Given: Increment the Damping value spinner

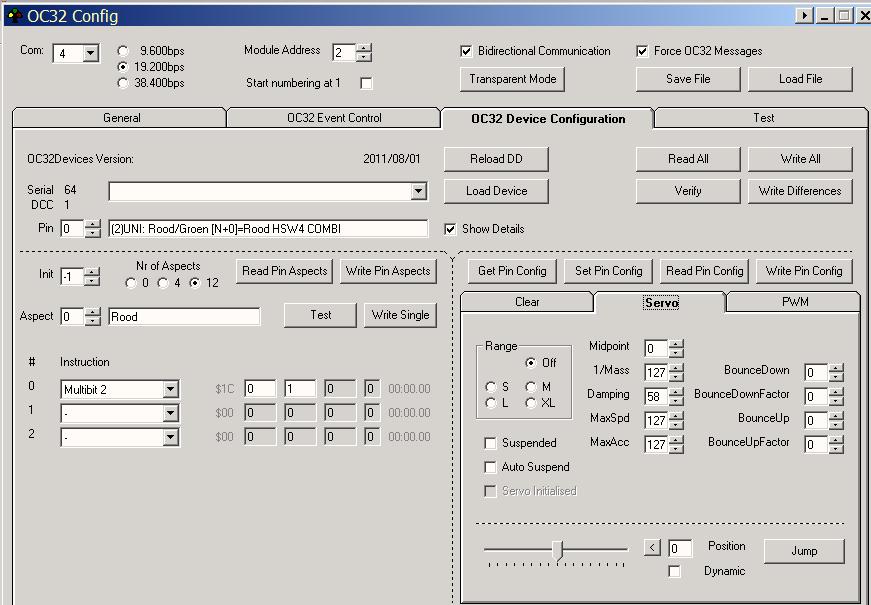Looking at the screenshot, I should [x=677, y=391].
